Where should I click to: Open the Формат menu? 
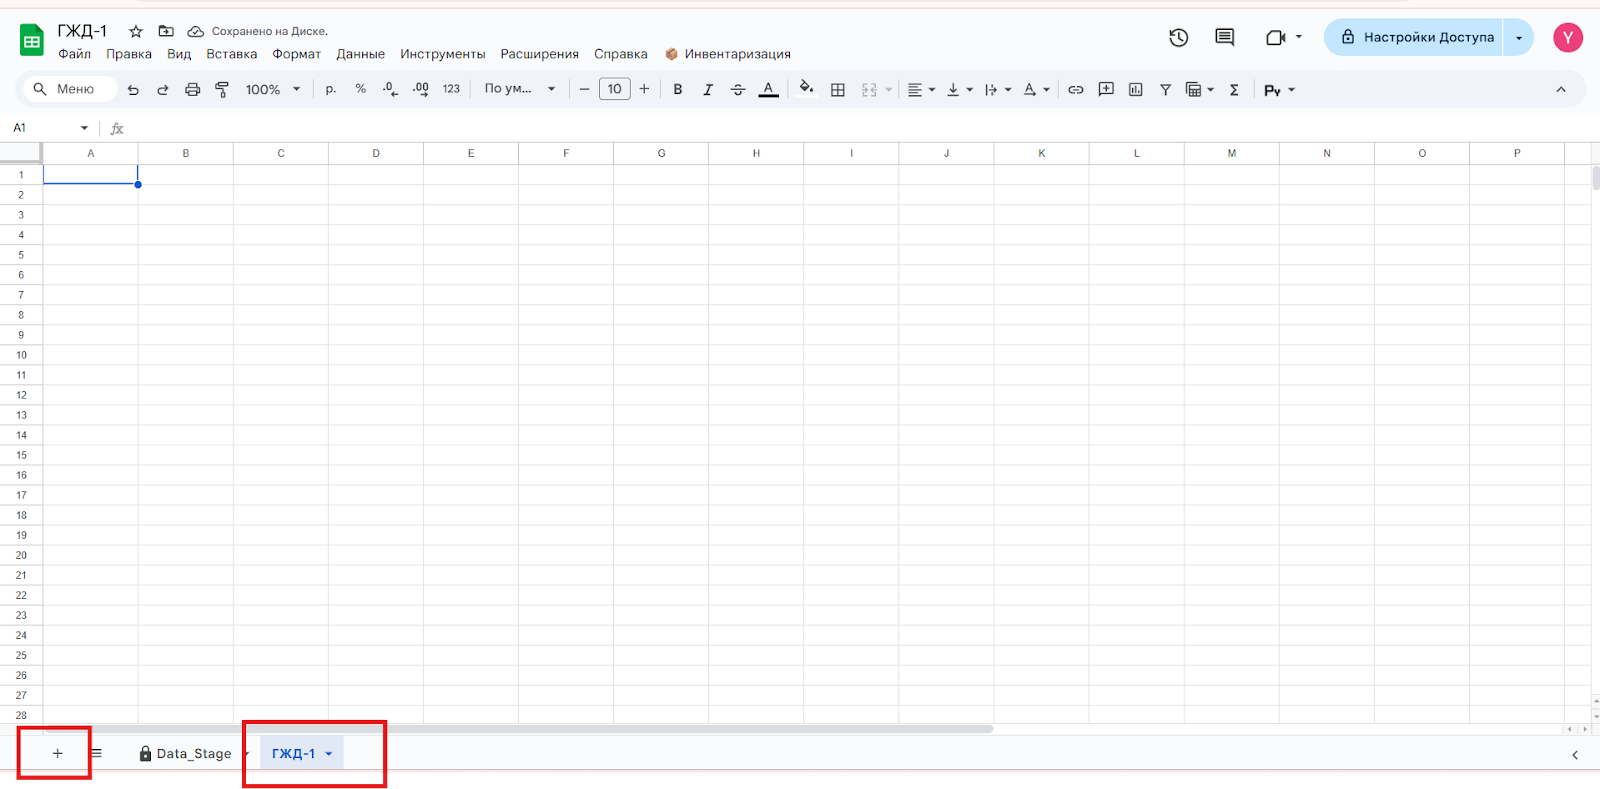[297, 54]
